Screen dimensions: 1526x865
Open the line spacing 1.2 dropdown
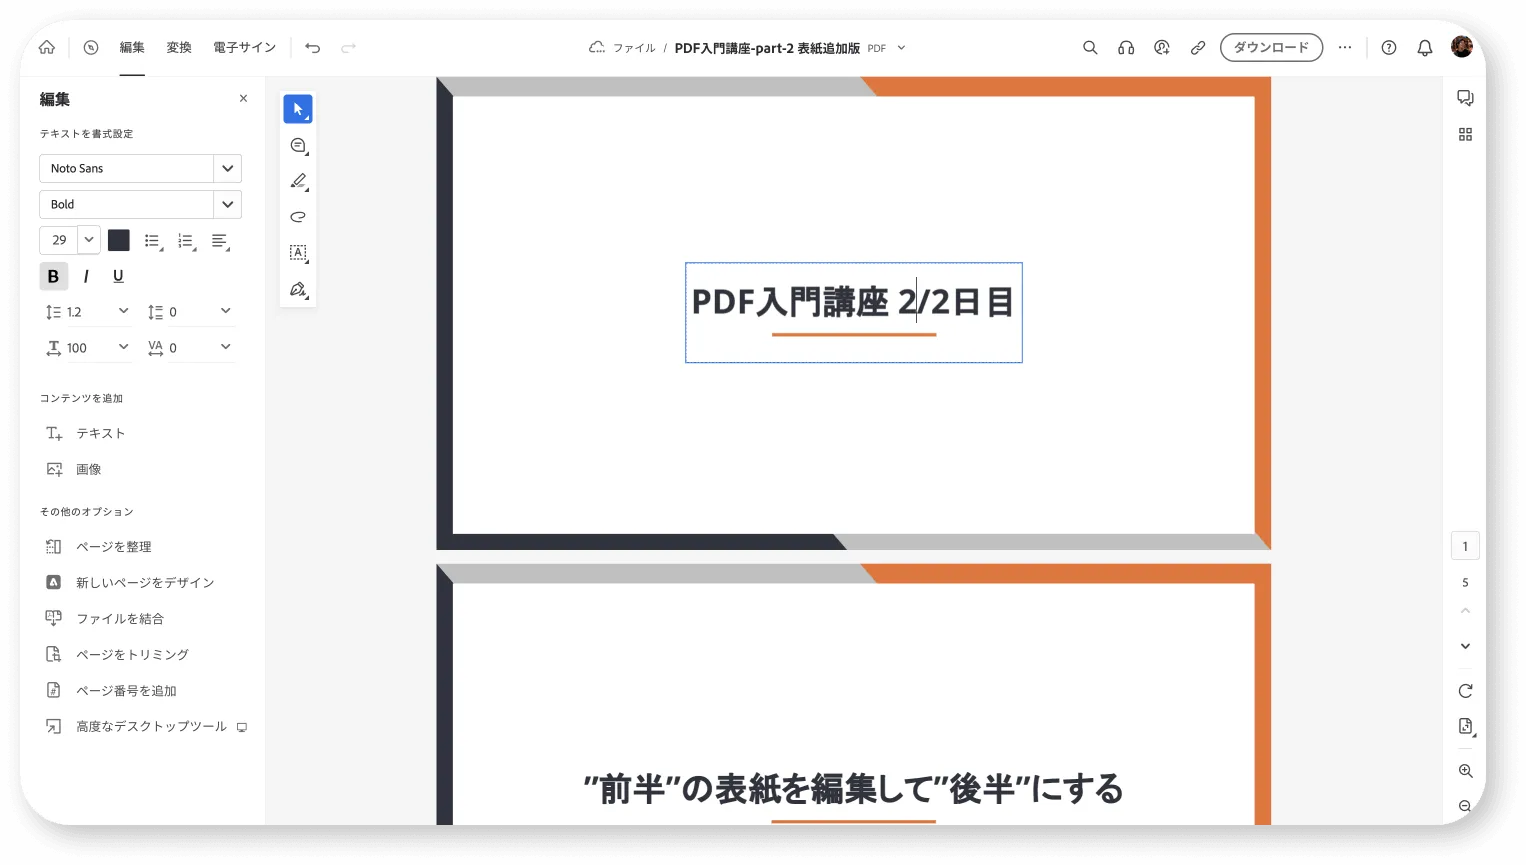(123, 311)
